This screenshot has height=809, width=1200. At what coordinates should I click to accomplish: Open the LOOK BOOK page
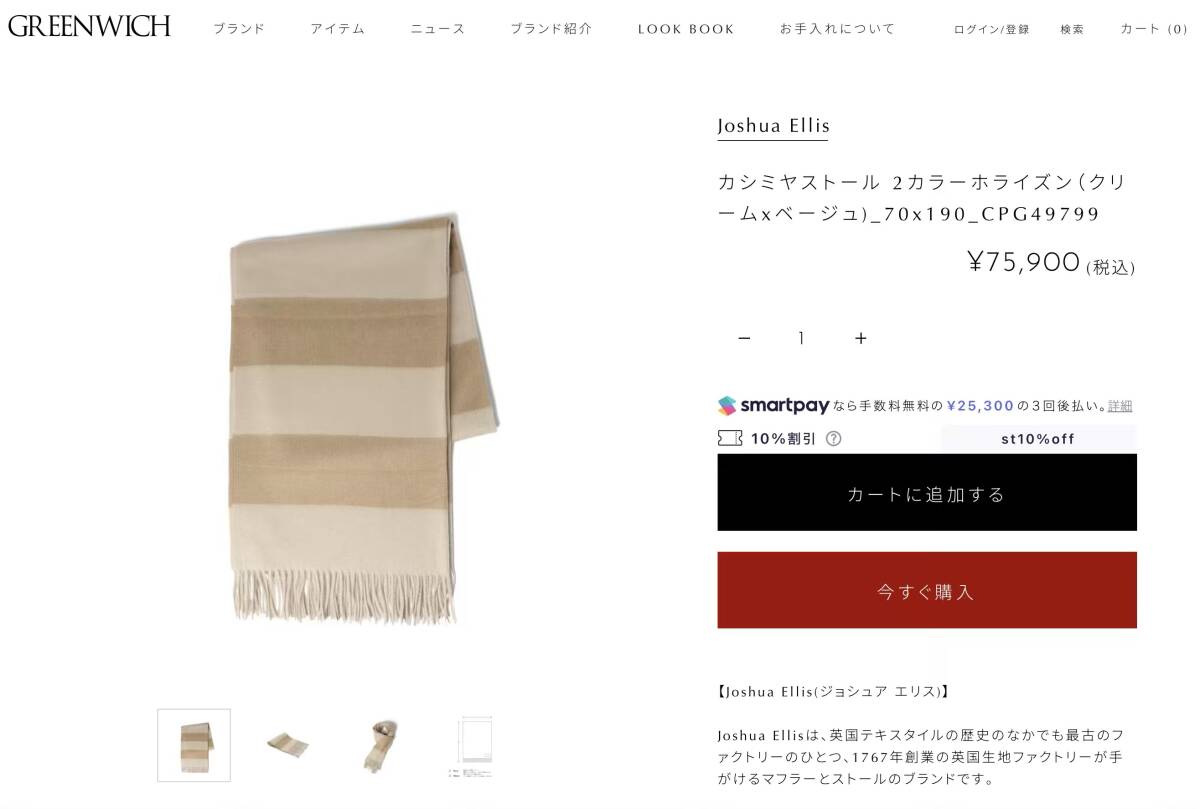tap(686, 29)
